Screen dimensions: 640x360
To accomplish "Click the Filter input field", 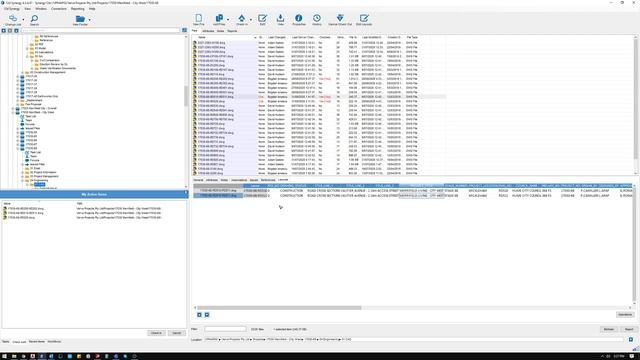I will (x=225, y=329).
